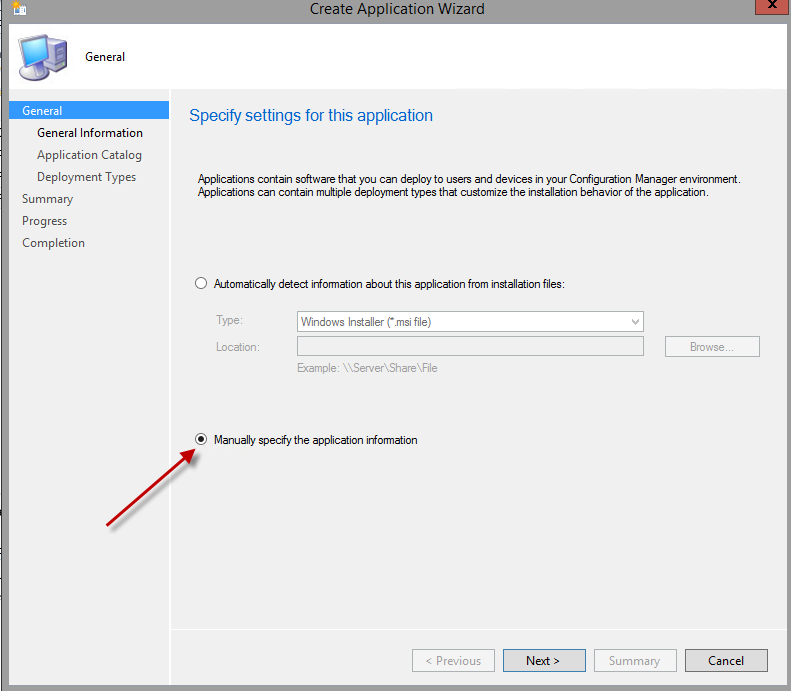This screenshot has height=691, width=791.
Task: Cancel the application wizard
Action: [x=725, y=661]
